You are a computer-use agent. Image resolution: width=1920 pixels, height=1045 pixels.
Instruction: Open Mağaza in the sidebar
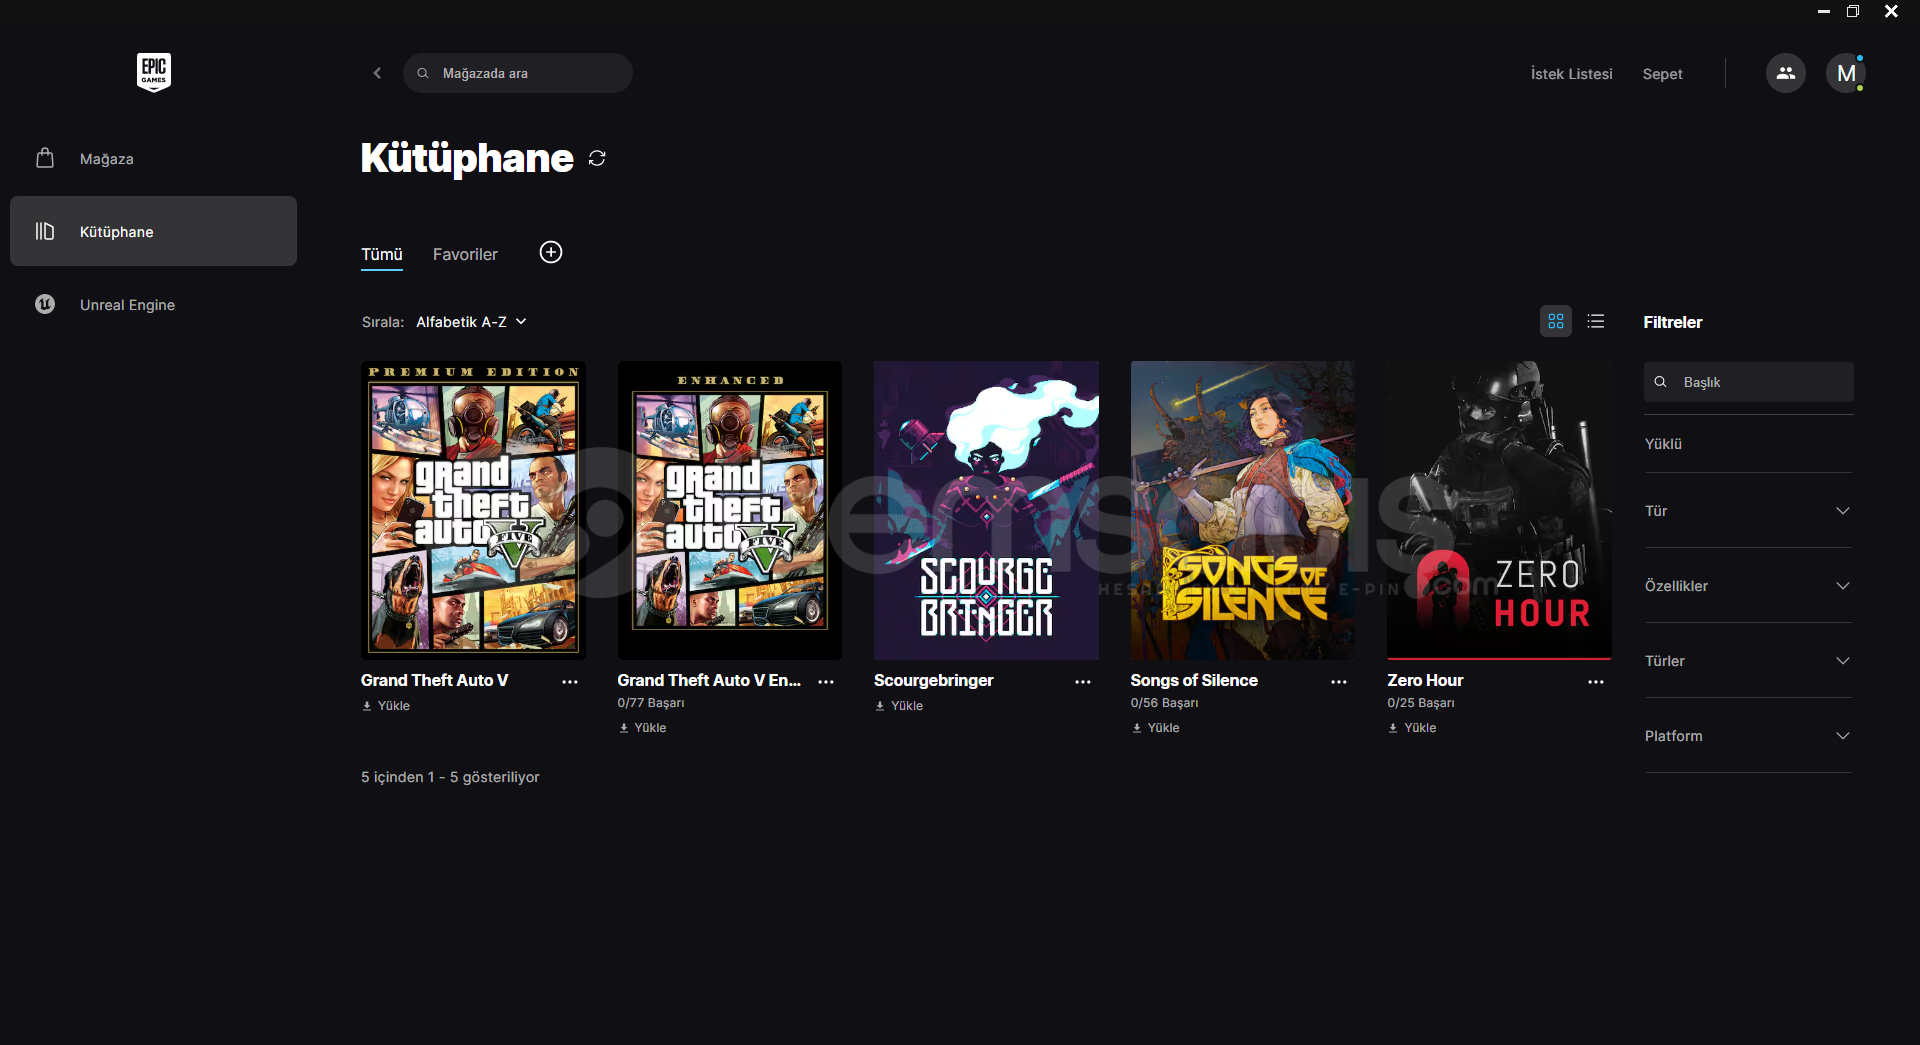tap(153, 159)
